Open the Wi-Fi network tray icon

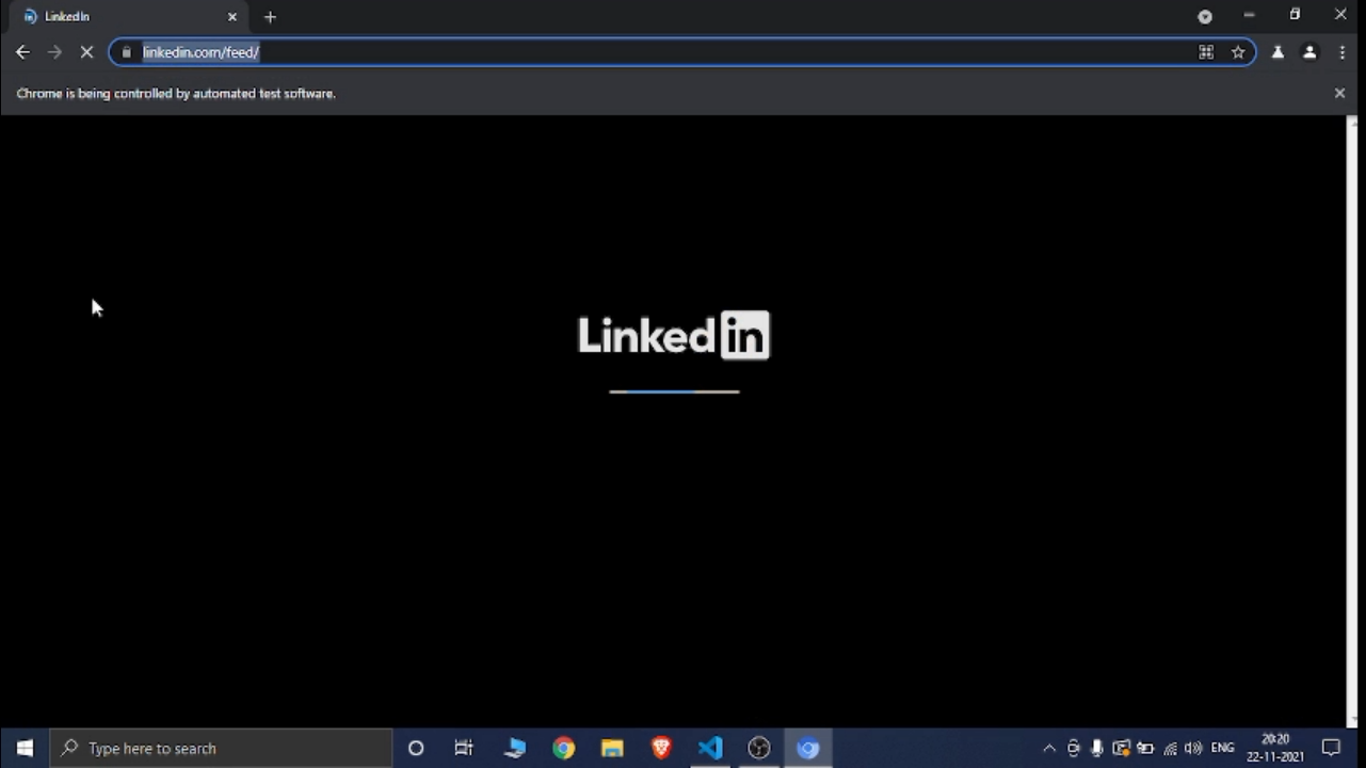[1170, 748]
